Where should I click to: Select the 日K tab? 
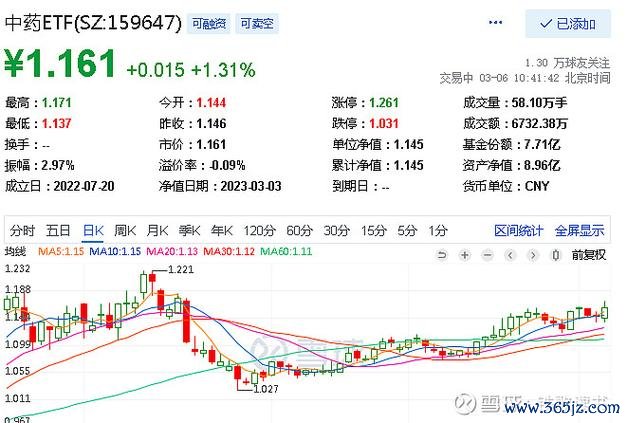coord(93,231)
